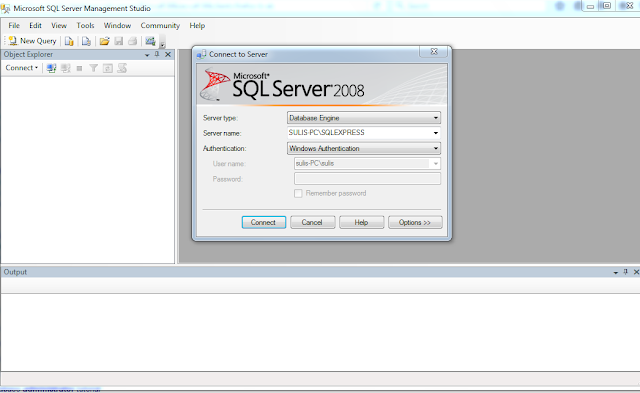Image resolution: width=640 pixels, height=393 pixels.
Task: Toggle Object Explorer auto-hide pin
Action: point(157,54)
